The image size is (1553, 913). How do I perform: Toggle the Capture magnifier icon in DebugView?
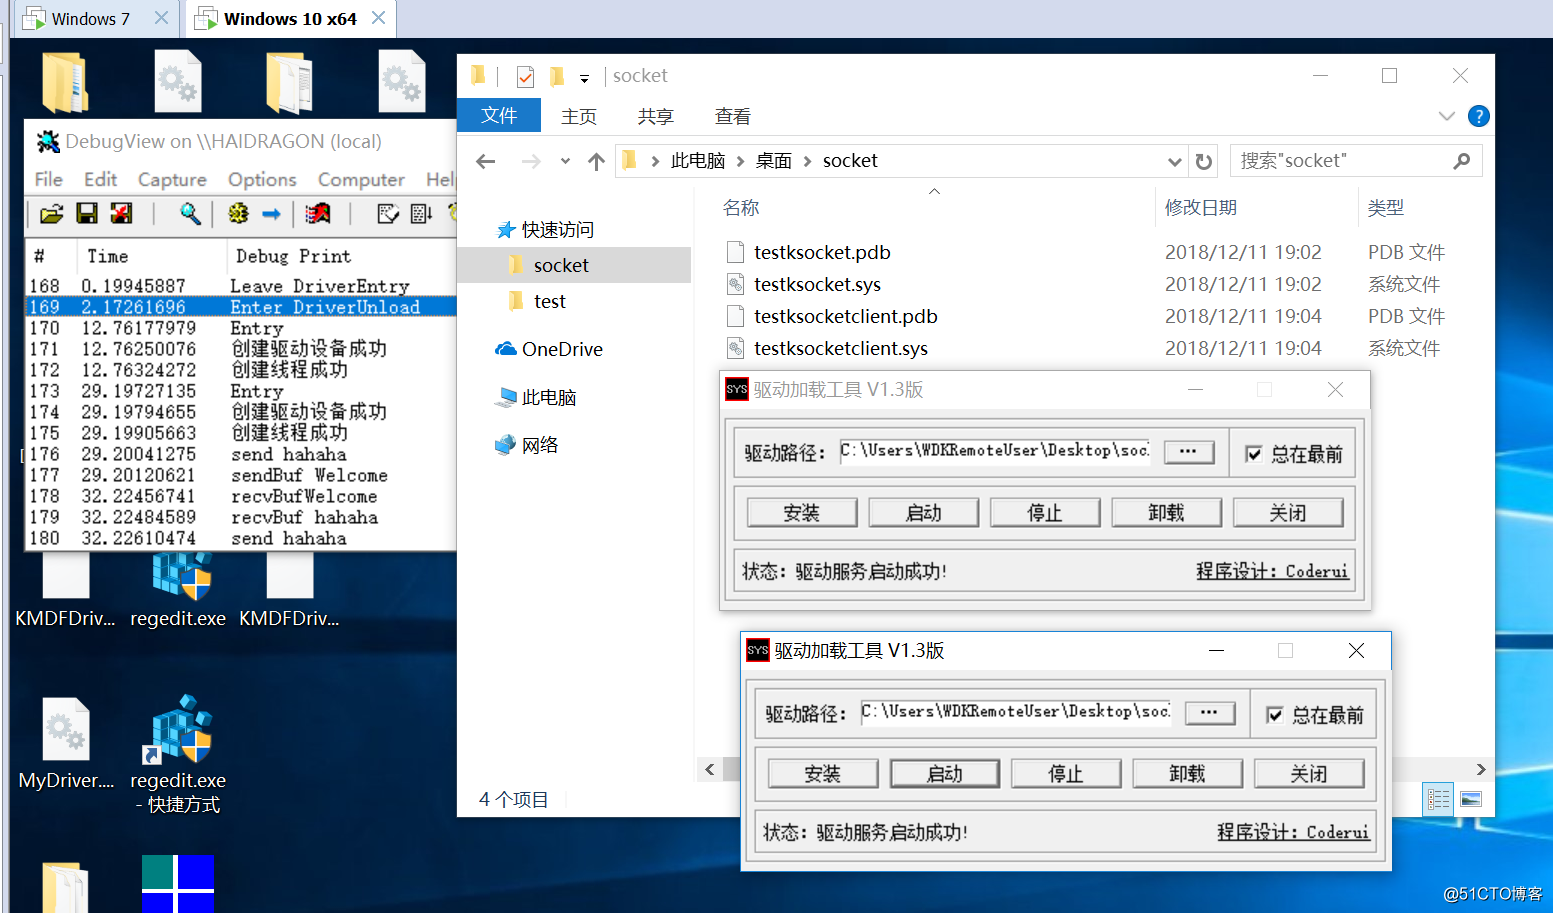(190, 213)
